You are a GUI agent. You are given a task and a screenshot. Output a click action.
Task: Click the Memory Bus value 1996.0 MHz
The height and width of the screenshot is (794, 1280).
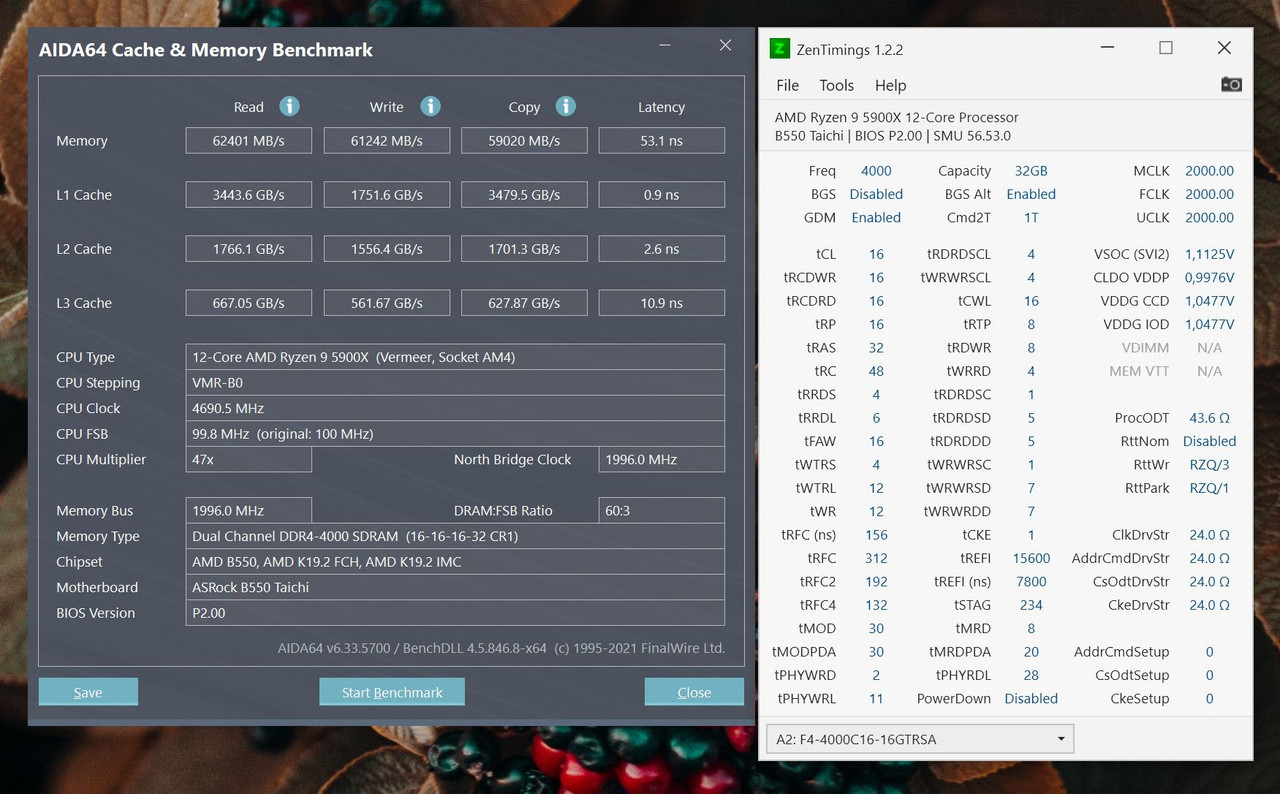click(249, 510)
